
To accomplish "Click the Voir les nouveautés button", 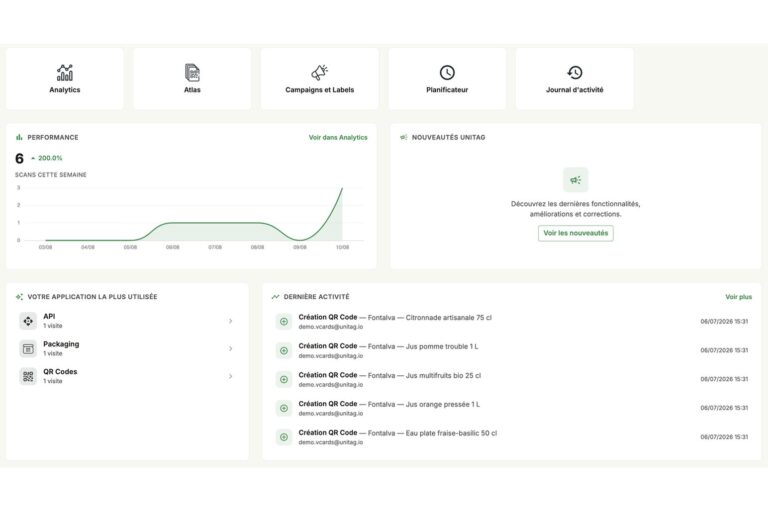I will [x=576, y=233].
